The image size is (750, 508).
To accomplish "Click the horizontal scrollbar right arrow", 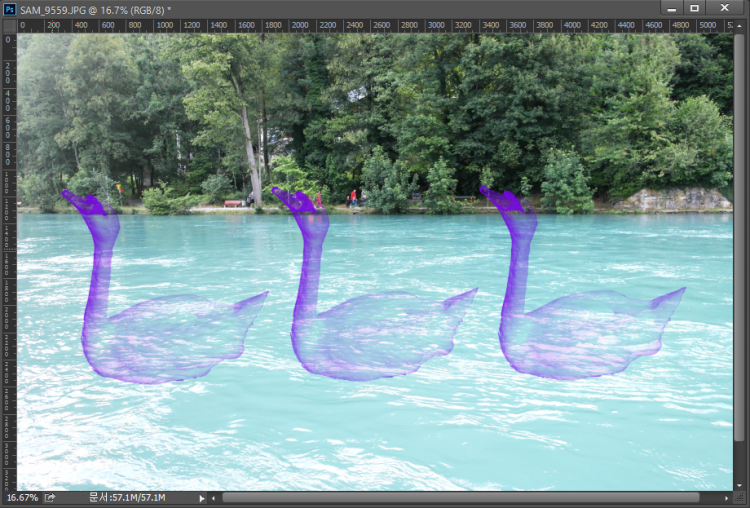I will coord(726,497).
